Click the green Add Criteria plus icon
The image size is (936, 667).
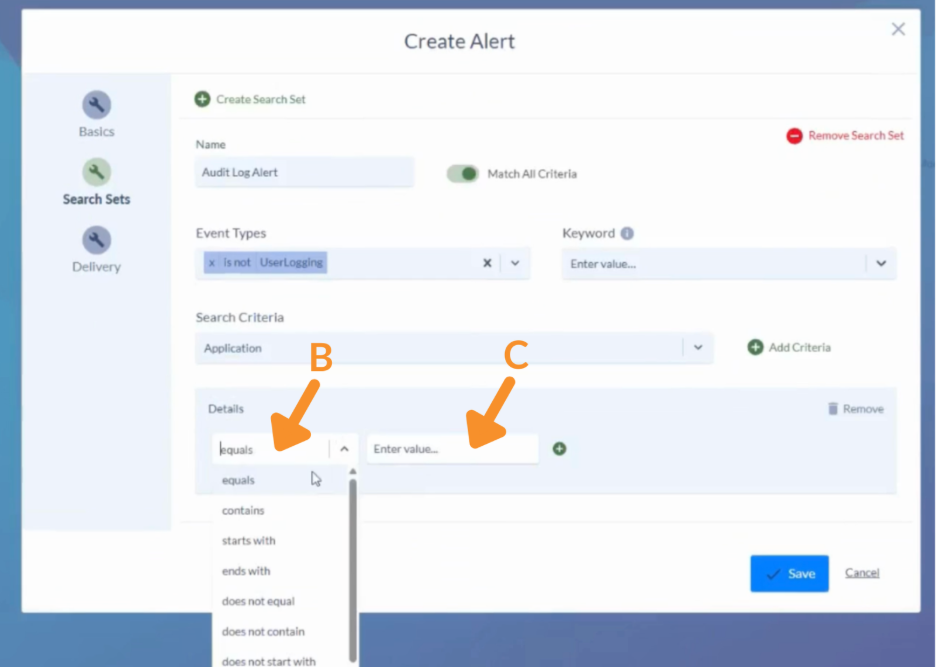coord(756,348)
